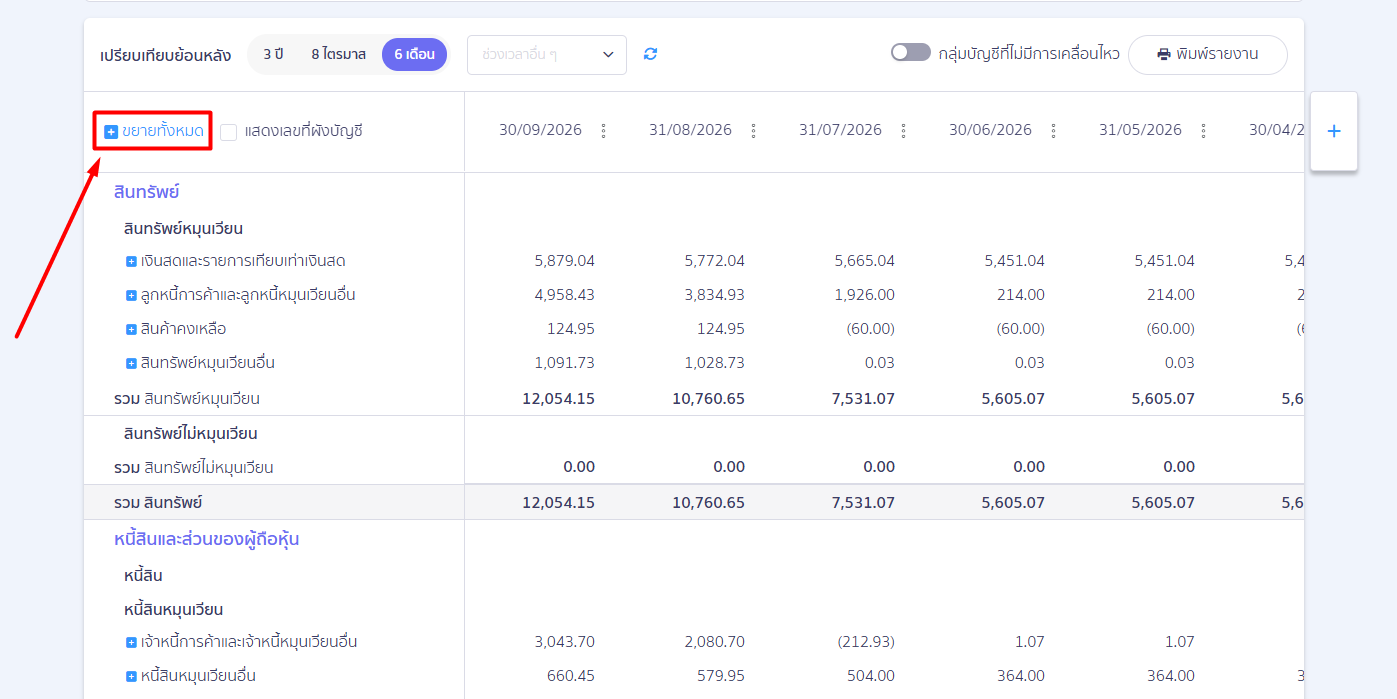Click the หนี้สินและส่วนของผู้ถือหุ้น heading
1397x699 pixels.
207,540
